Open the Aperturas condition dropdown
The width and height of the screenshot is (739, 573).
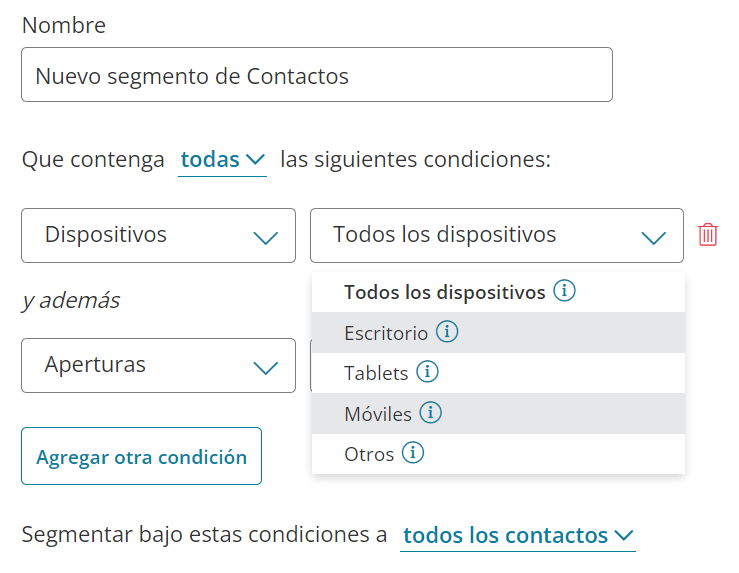(158, 365)
